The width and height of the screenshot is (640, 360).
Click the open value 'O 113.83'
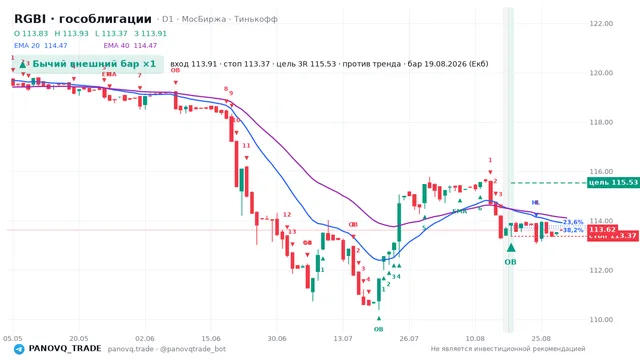[x=31, y=33]
